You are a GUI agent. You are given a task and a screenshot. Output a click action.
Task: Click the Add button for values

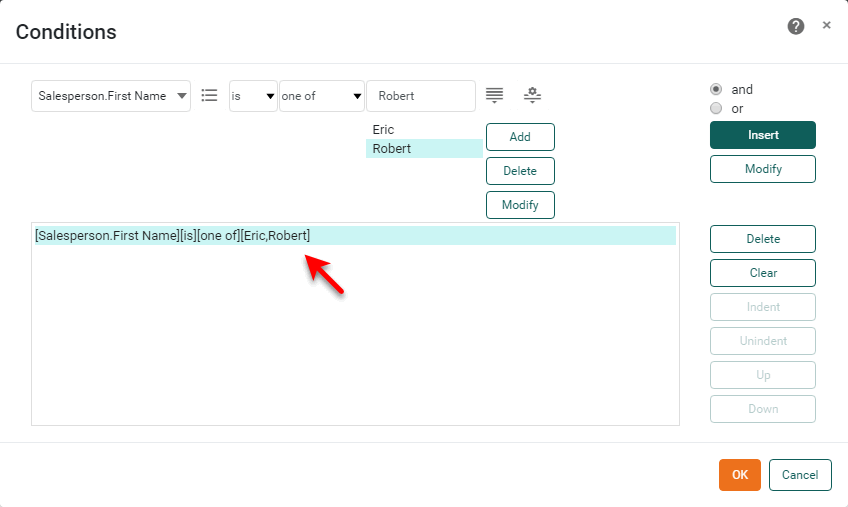[520, 137]
